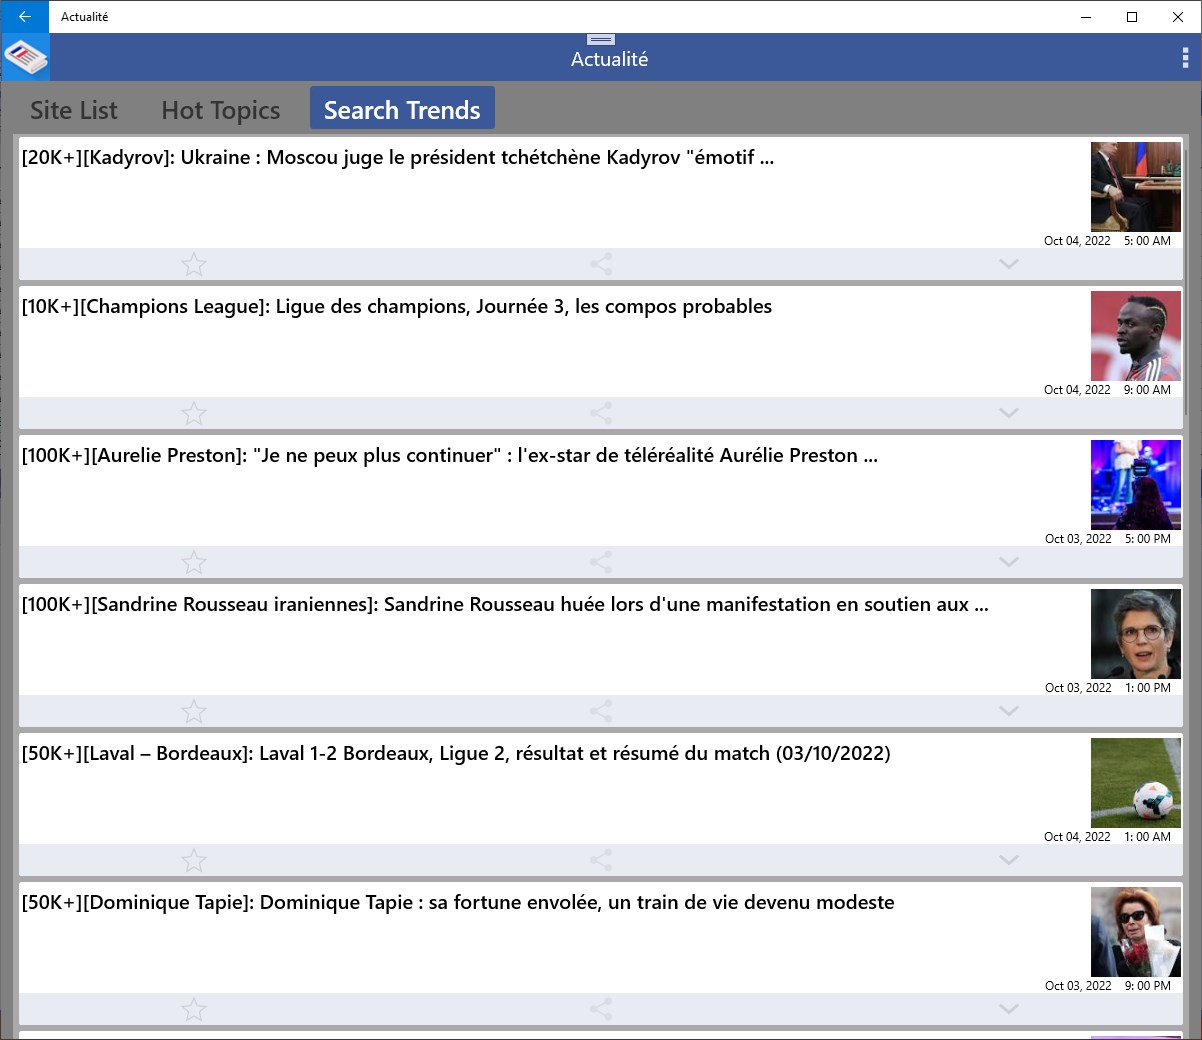This screenshot has width=1202, height=1040.
Task: Expand the Dominique Tapie article chevron
Action: [x=1009, y=1009]
